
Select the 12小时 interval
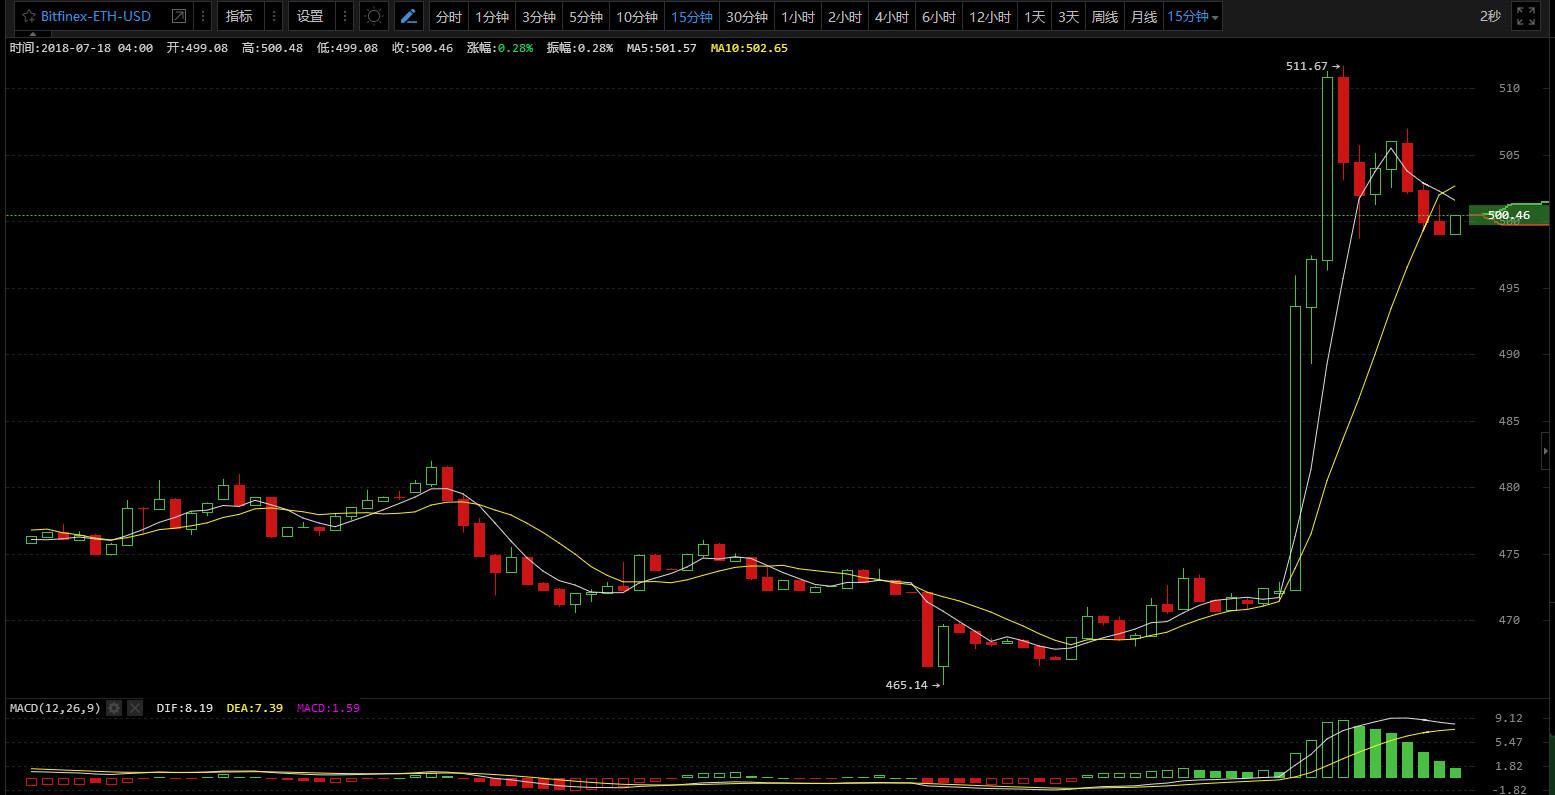[990, 16]
